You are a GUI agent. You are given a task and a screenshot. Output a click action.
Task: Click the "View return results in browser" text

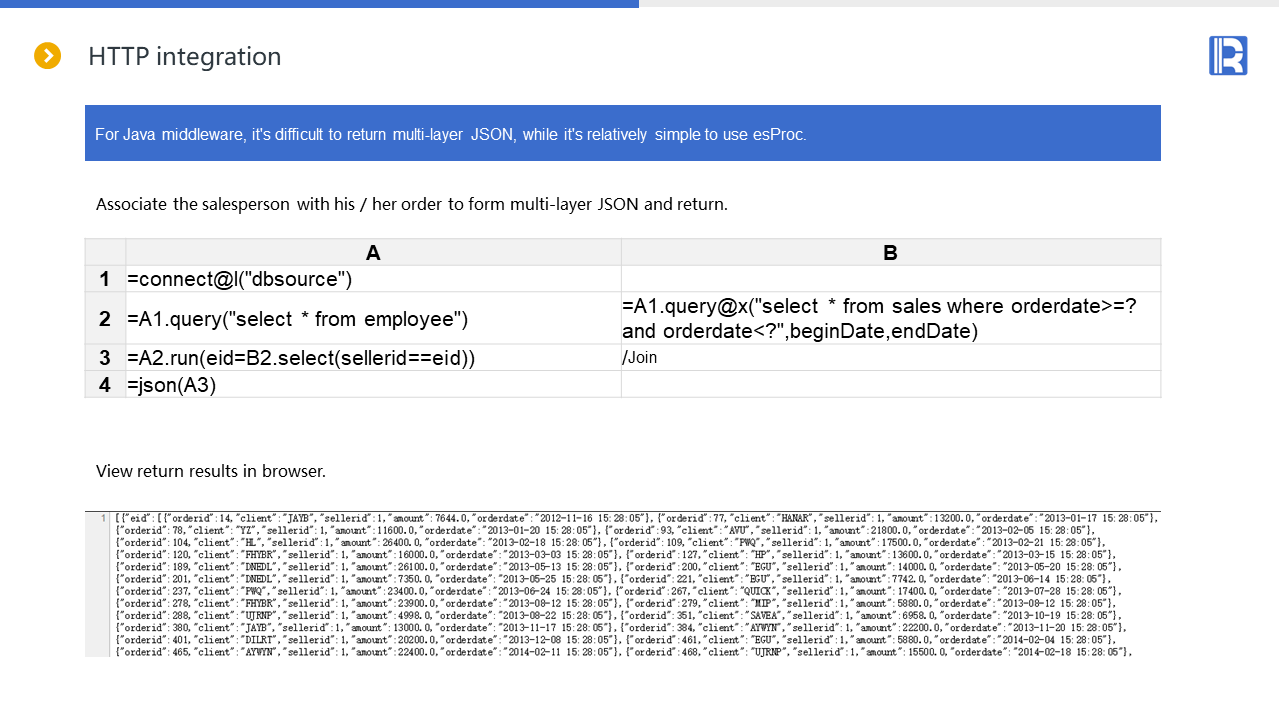click(211, 470)
